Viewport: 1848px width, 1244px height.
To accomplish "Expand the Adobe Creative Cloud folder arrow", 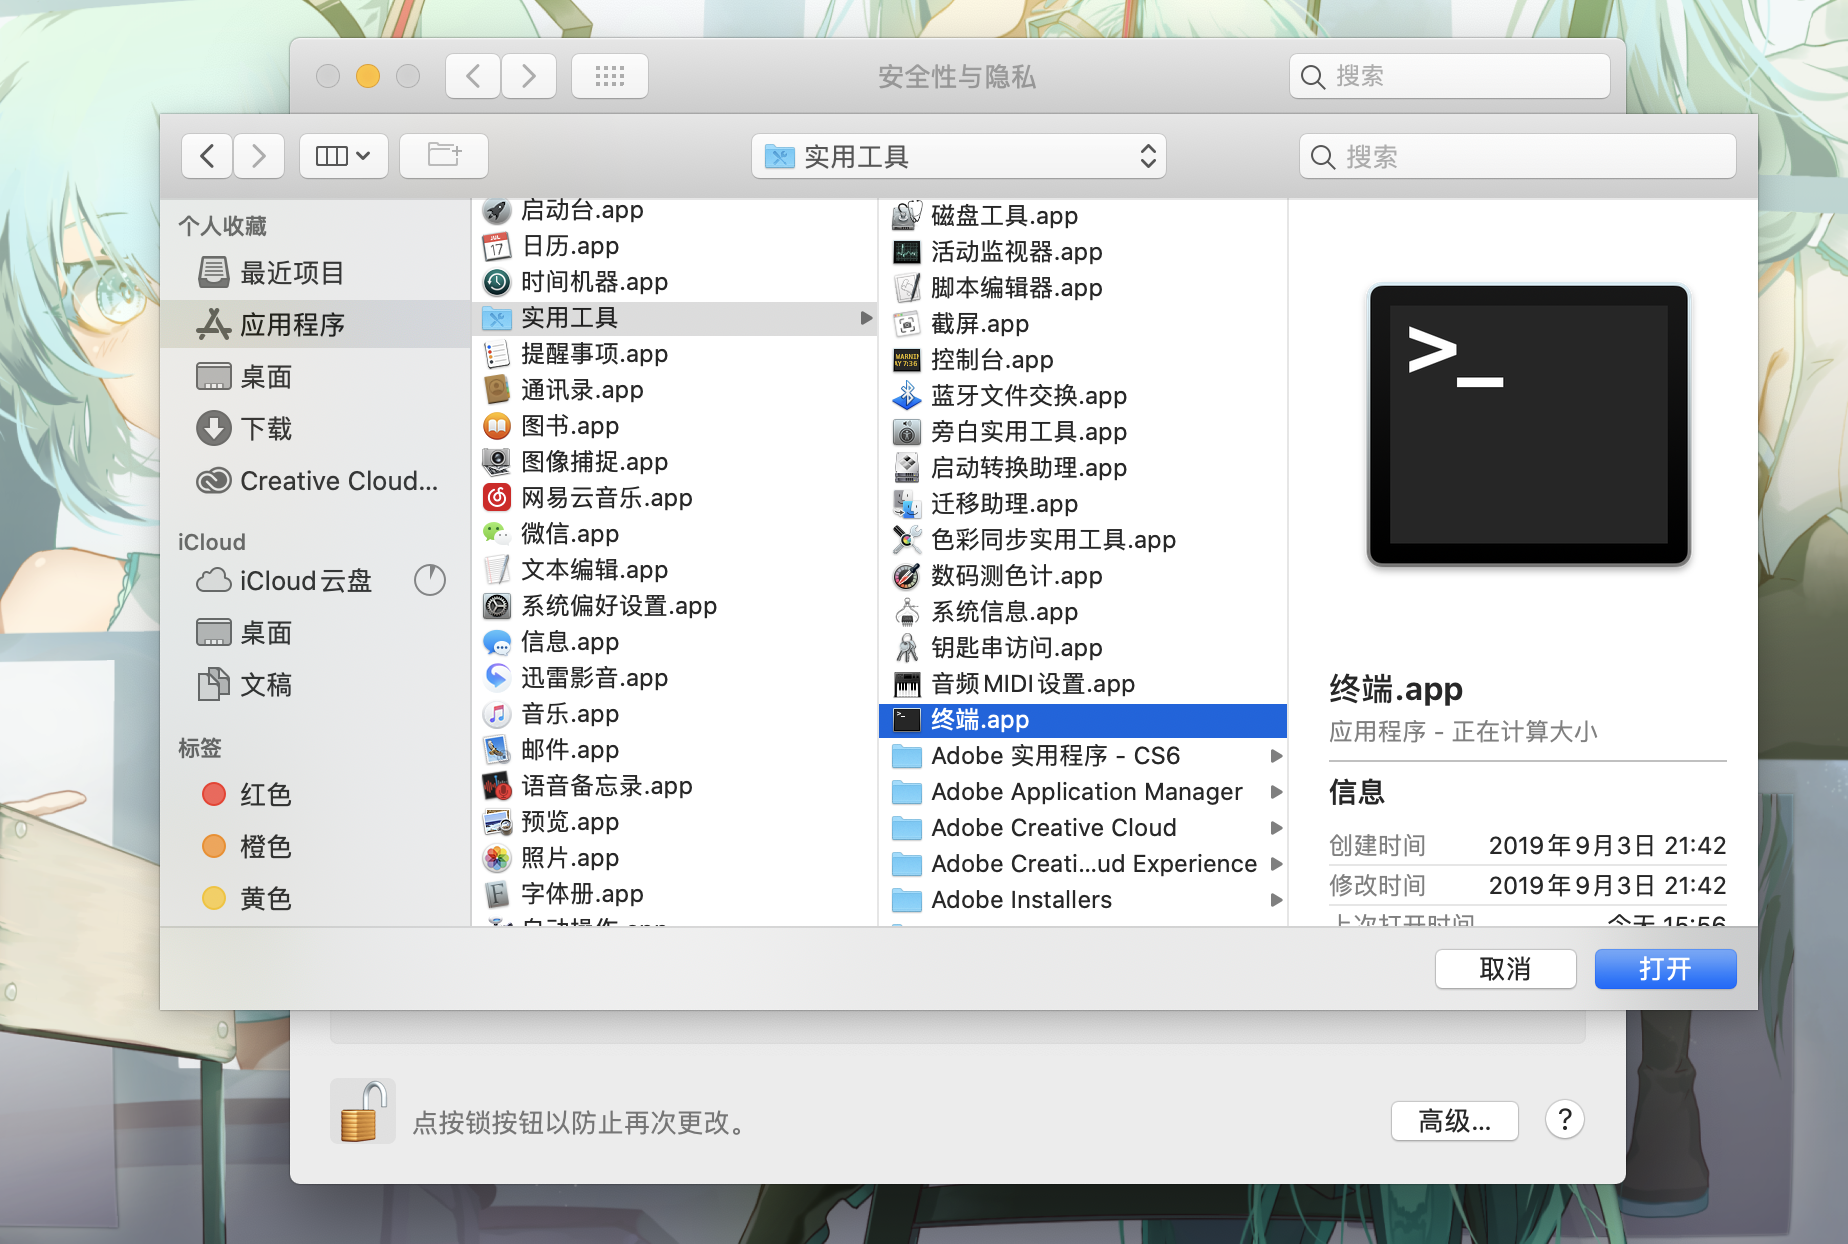I will (x=1276, y=828).
